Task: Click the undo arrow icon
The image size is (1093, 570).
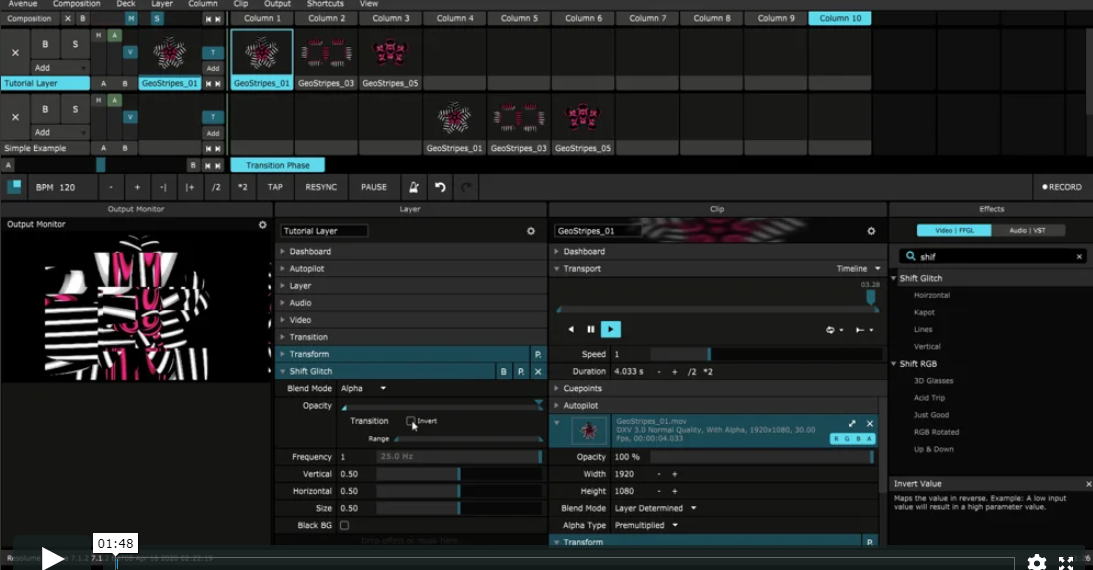Action: click(x=439, y=187)
